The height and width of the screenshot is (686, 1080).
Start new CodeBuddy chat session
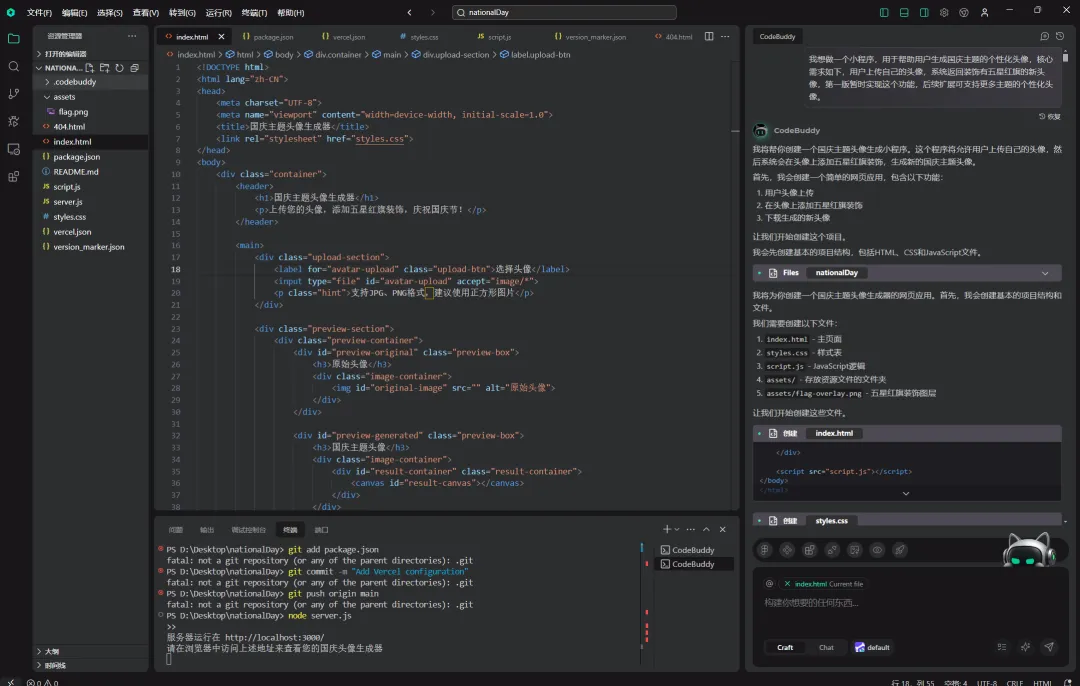click(x=1044, y=37)
